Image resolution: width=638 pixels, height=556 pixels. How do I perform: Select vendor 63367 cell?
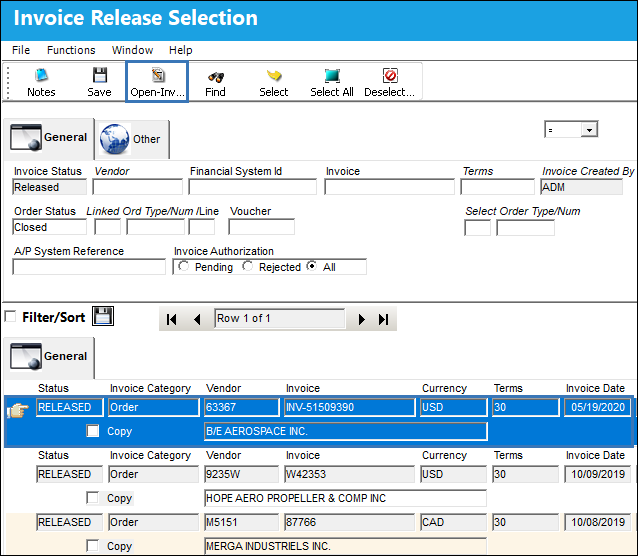(242, 407)
